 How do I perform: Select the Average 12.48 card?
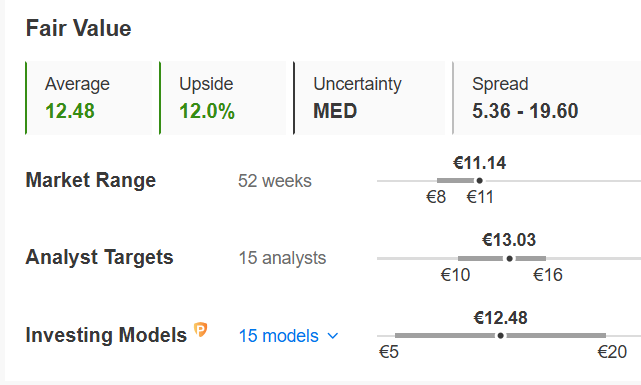pos(89,98)
